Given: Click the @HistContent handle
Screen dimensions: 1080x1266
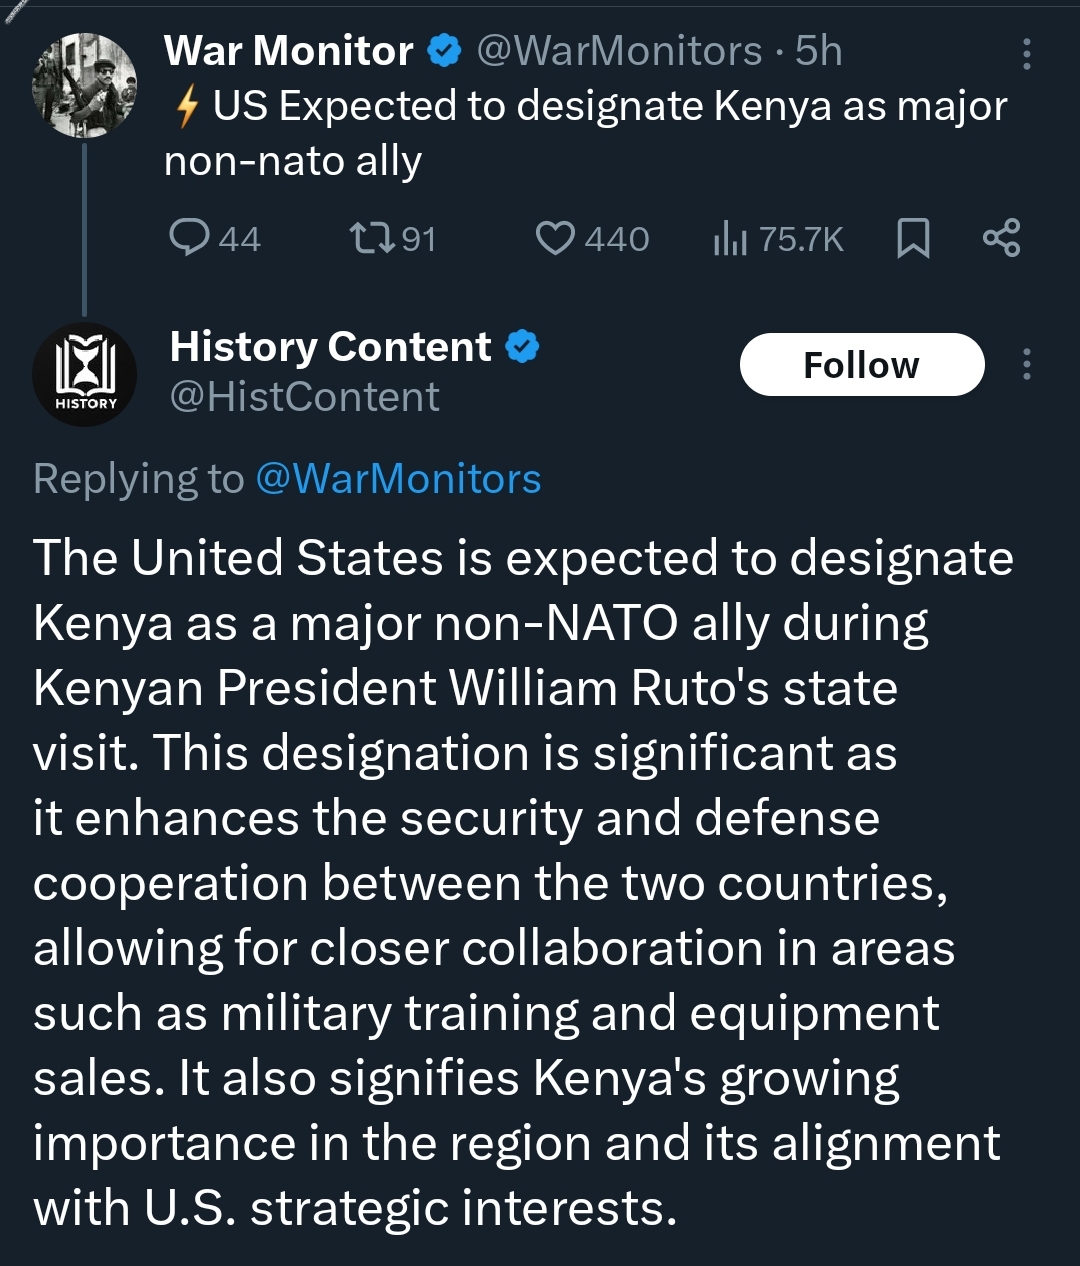Looking at the screenshot, I should 305,397.
